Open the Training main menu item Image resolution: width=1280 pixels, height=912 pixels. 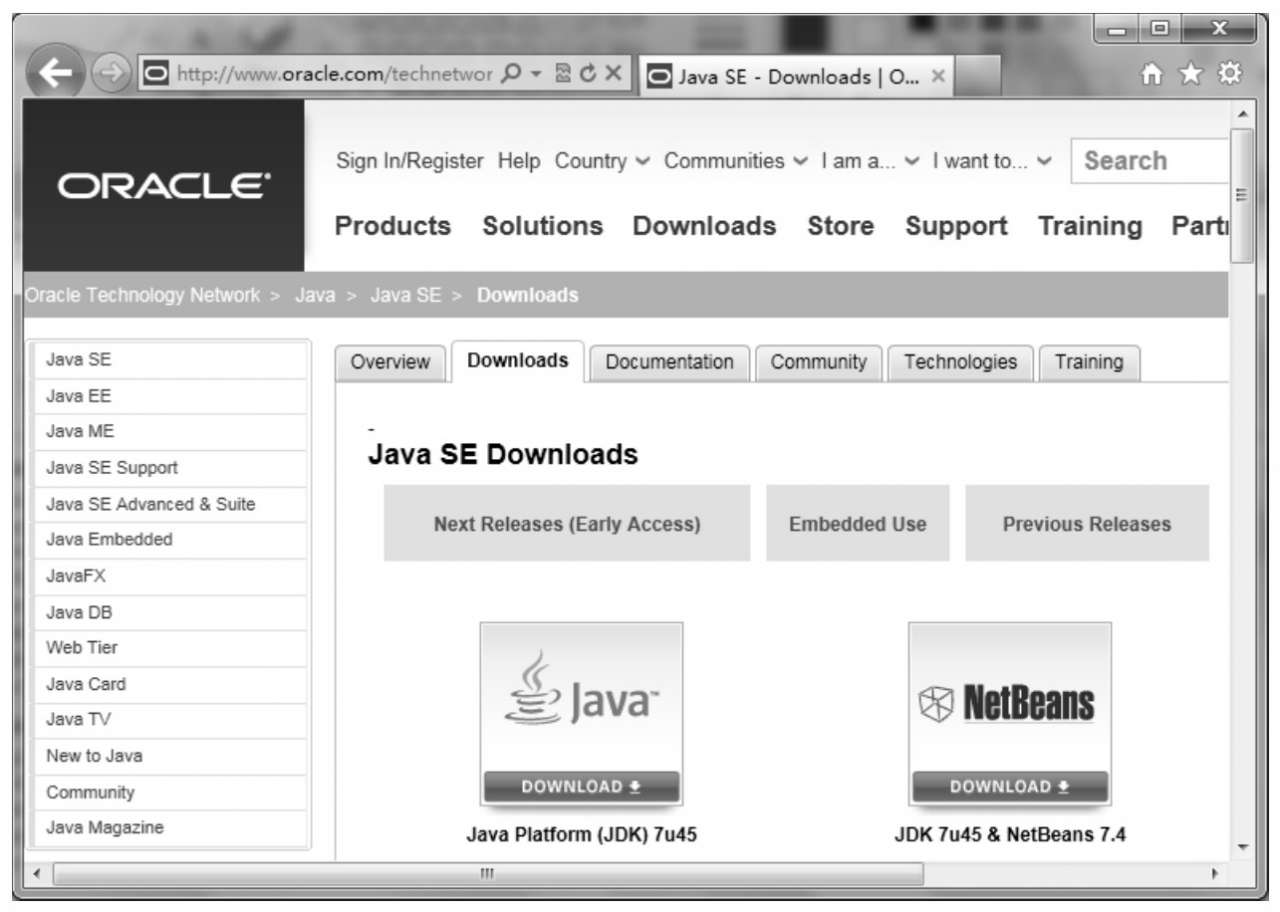(x=1090, y=226)
